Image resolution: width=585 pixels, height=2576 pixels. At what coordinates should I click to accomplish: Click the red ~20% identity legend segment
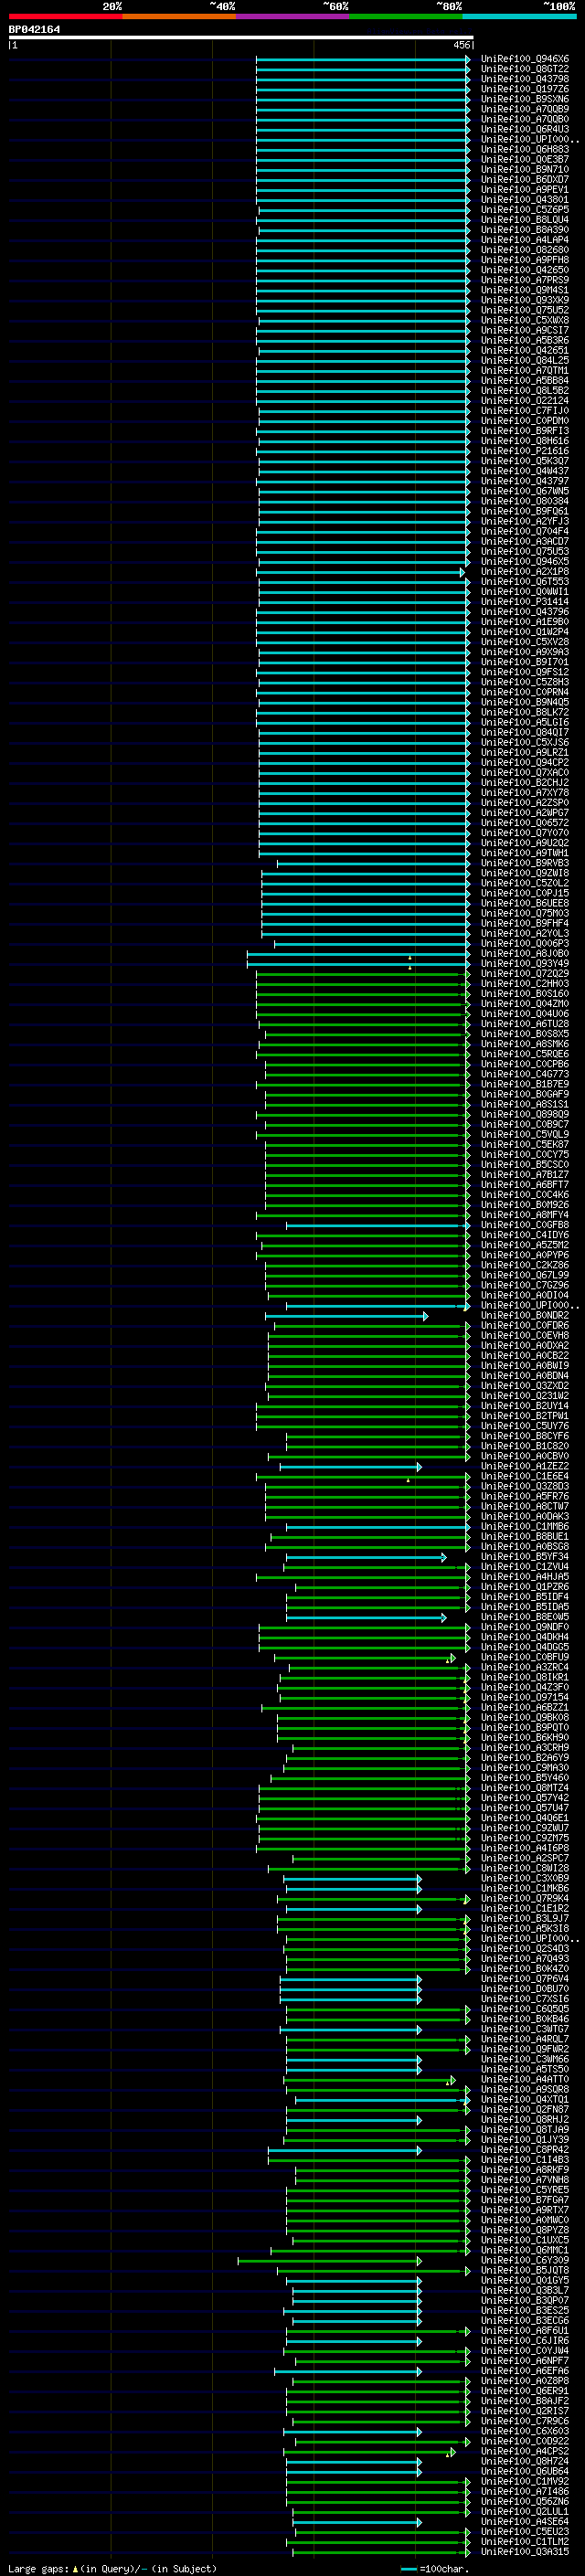pyautogui.click(x=65, y=16)
